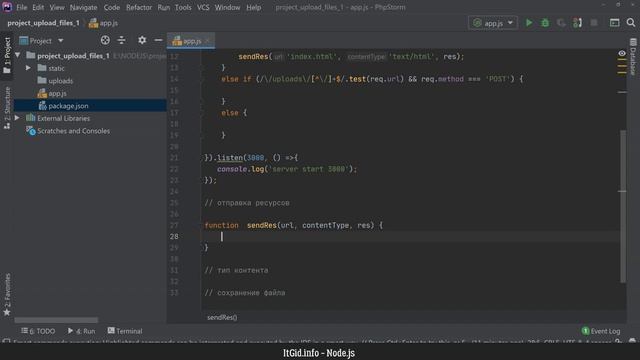Open the Project tool window from the left stripe

coord(7,55)
